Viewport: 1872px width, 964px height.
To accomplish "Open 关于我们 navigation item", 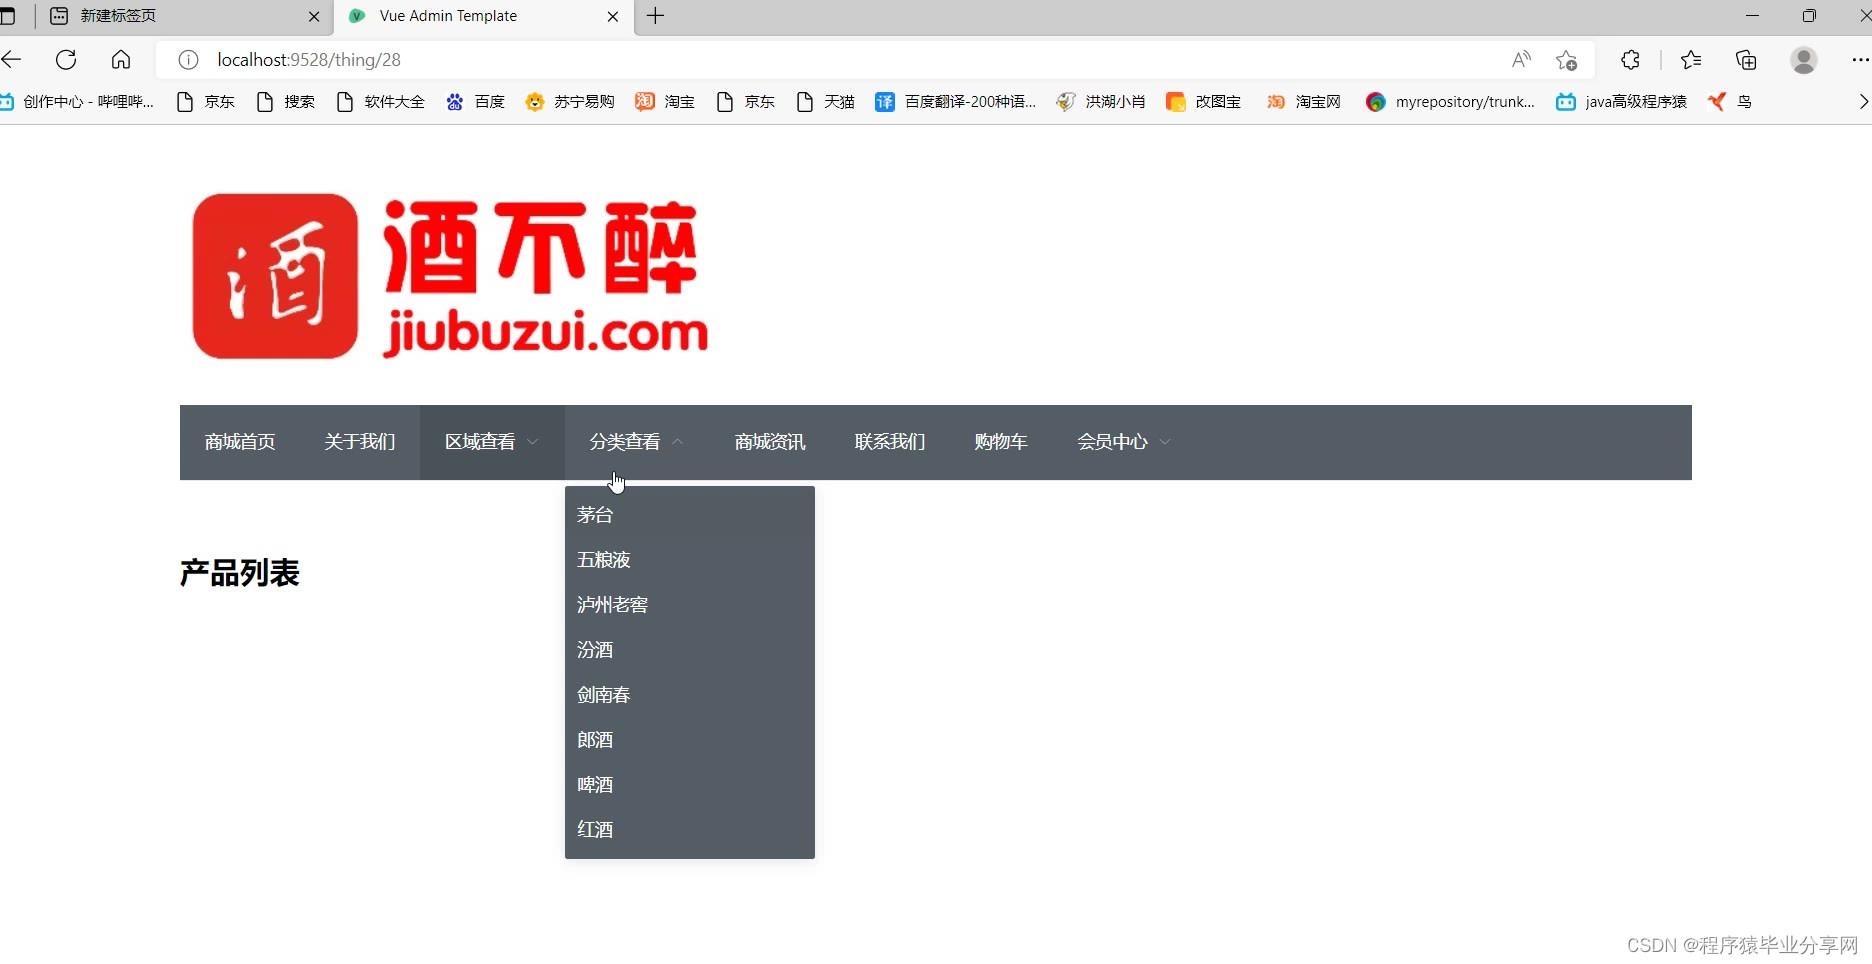I will click(360, 442).
